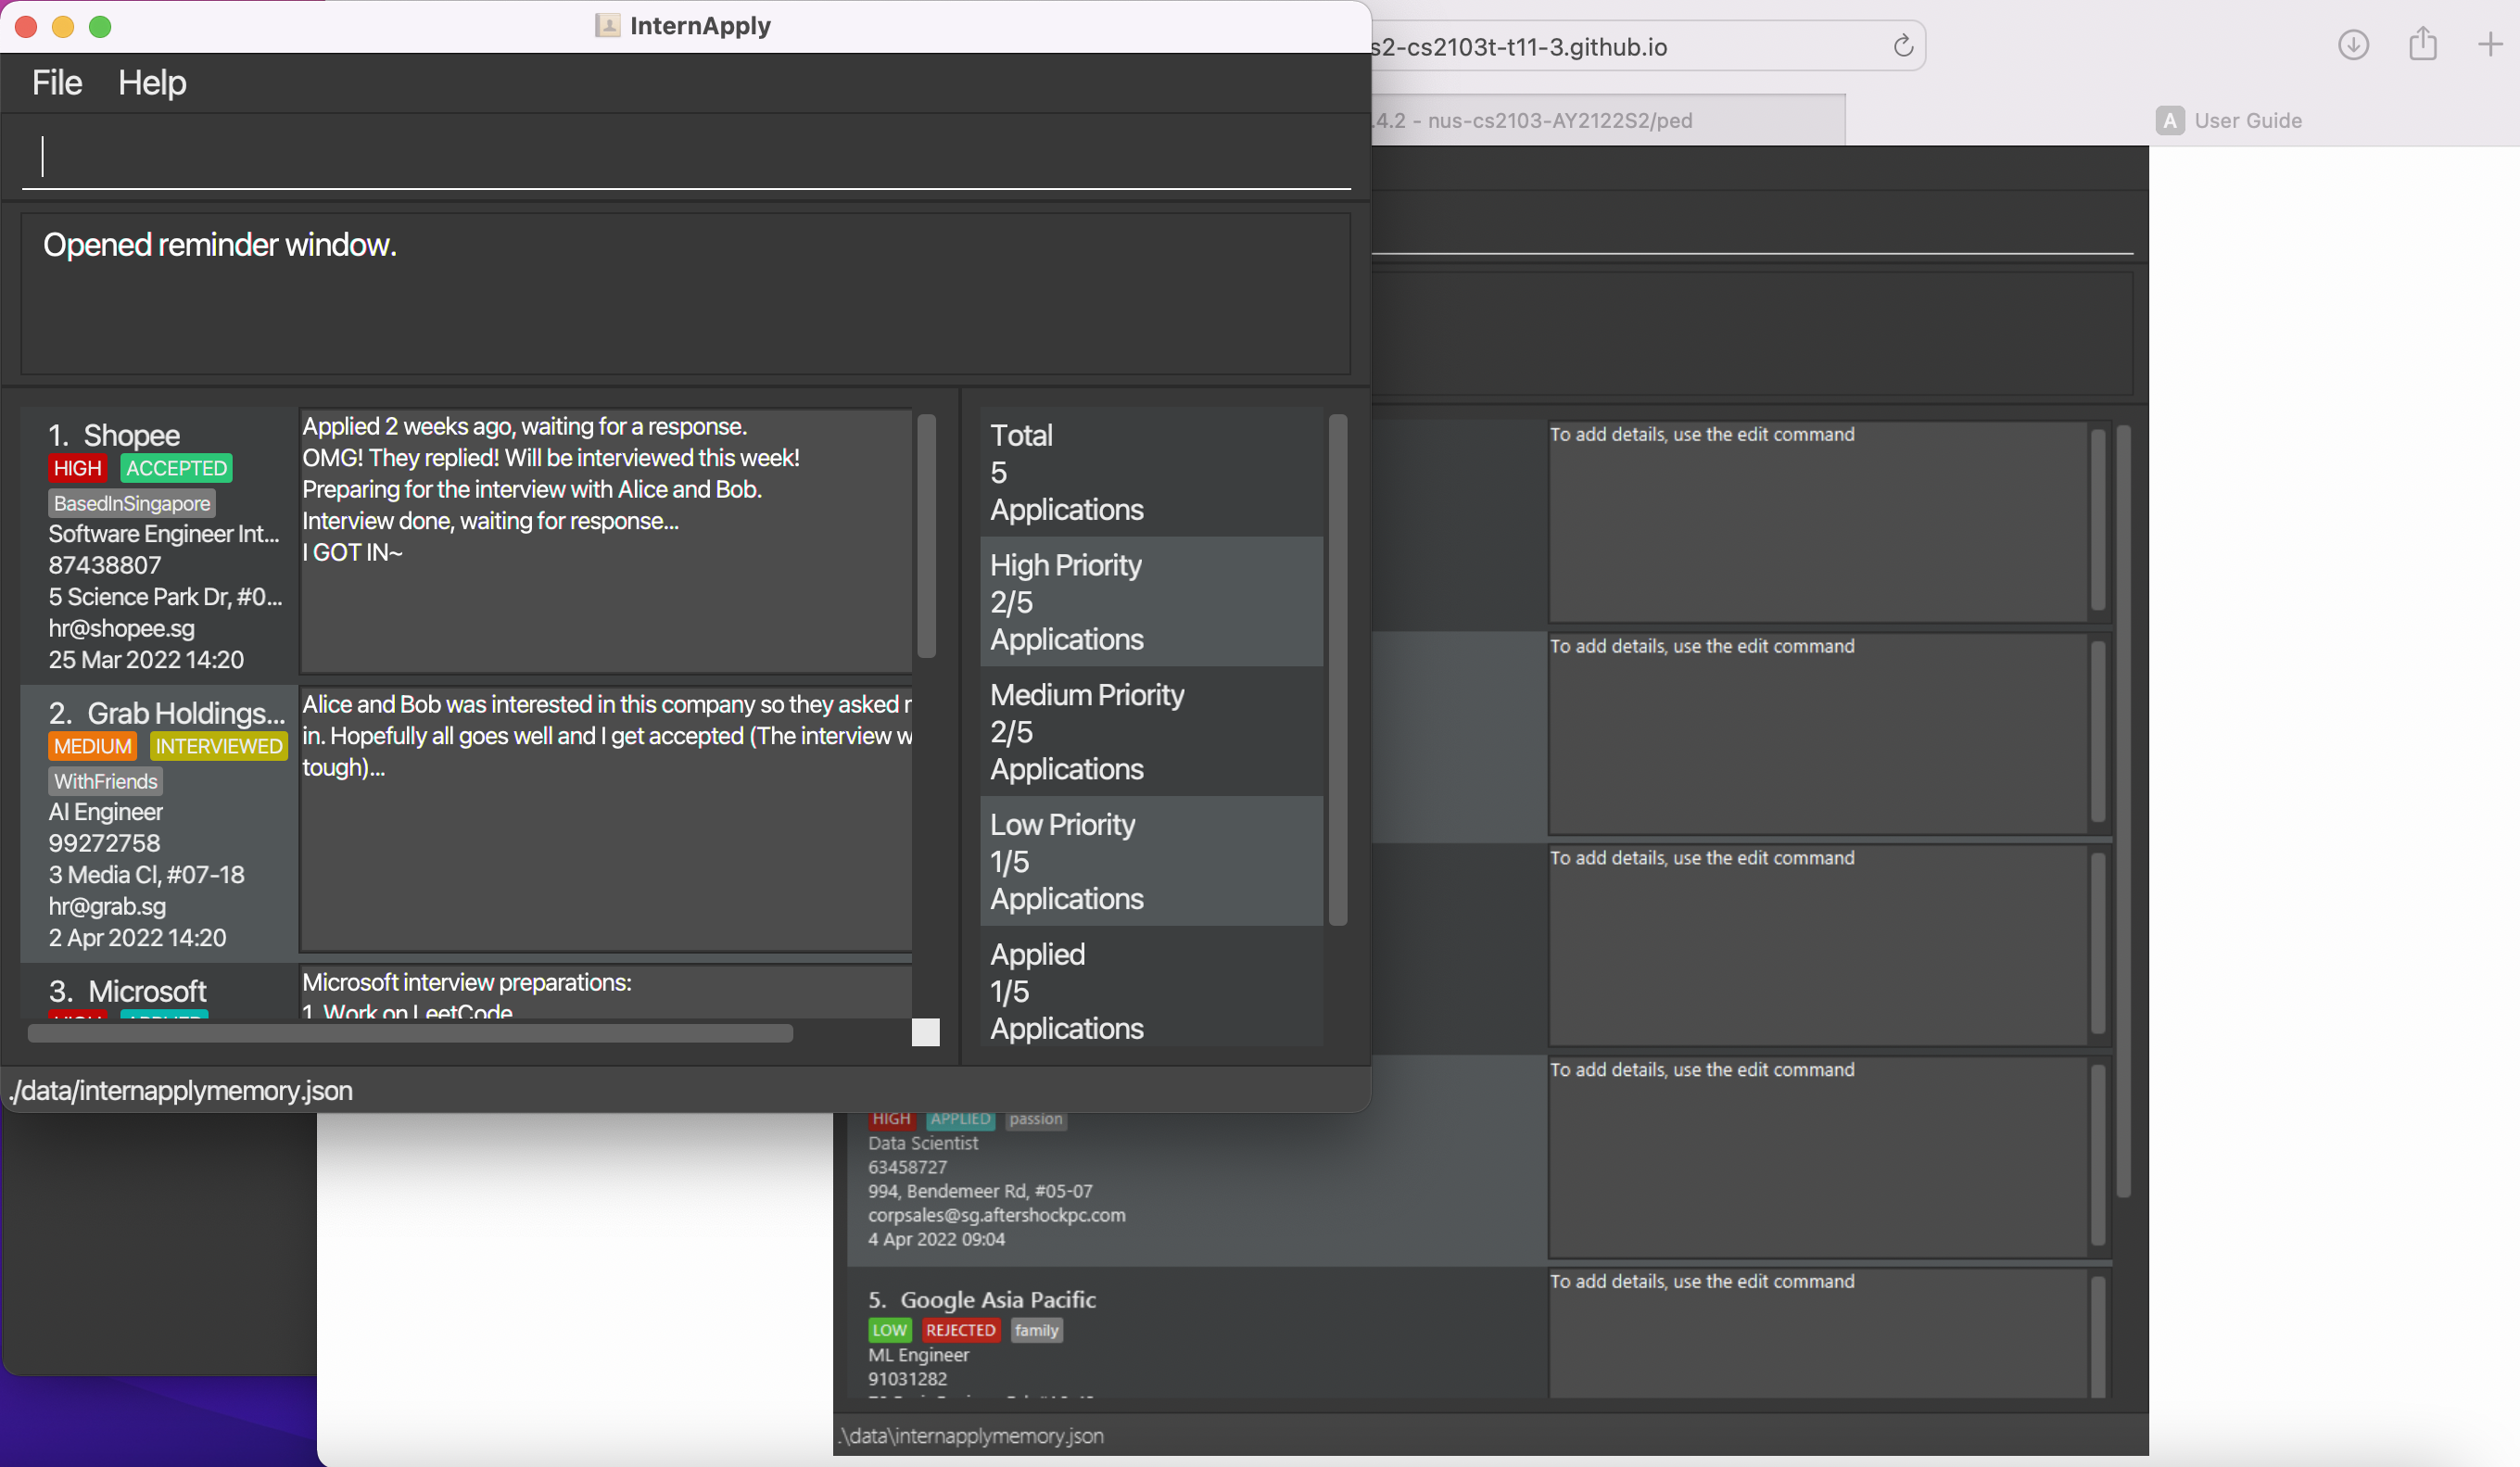Click the InternApply title bar icon

pyautogui.click(x=607, y=26)
